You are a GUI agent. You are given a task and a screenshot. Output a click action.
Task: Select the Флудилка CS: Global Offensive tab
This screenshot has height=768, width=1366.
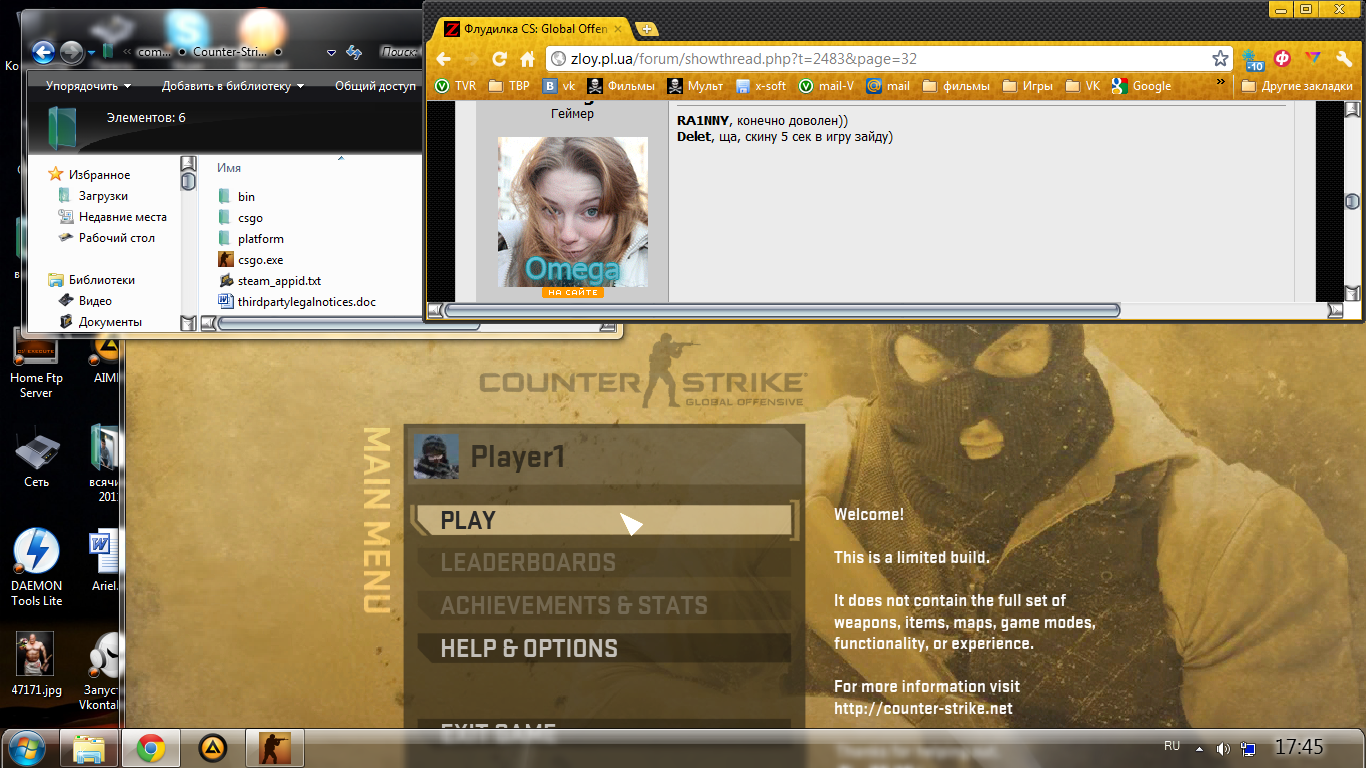click(535, 29)
